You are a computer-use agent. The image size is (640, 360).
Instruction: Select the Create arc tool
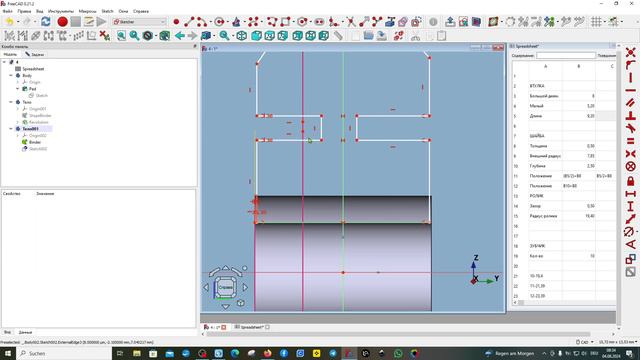coord(202,22)
